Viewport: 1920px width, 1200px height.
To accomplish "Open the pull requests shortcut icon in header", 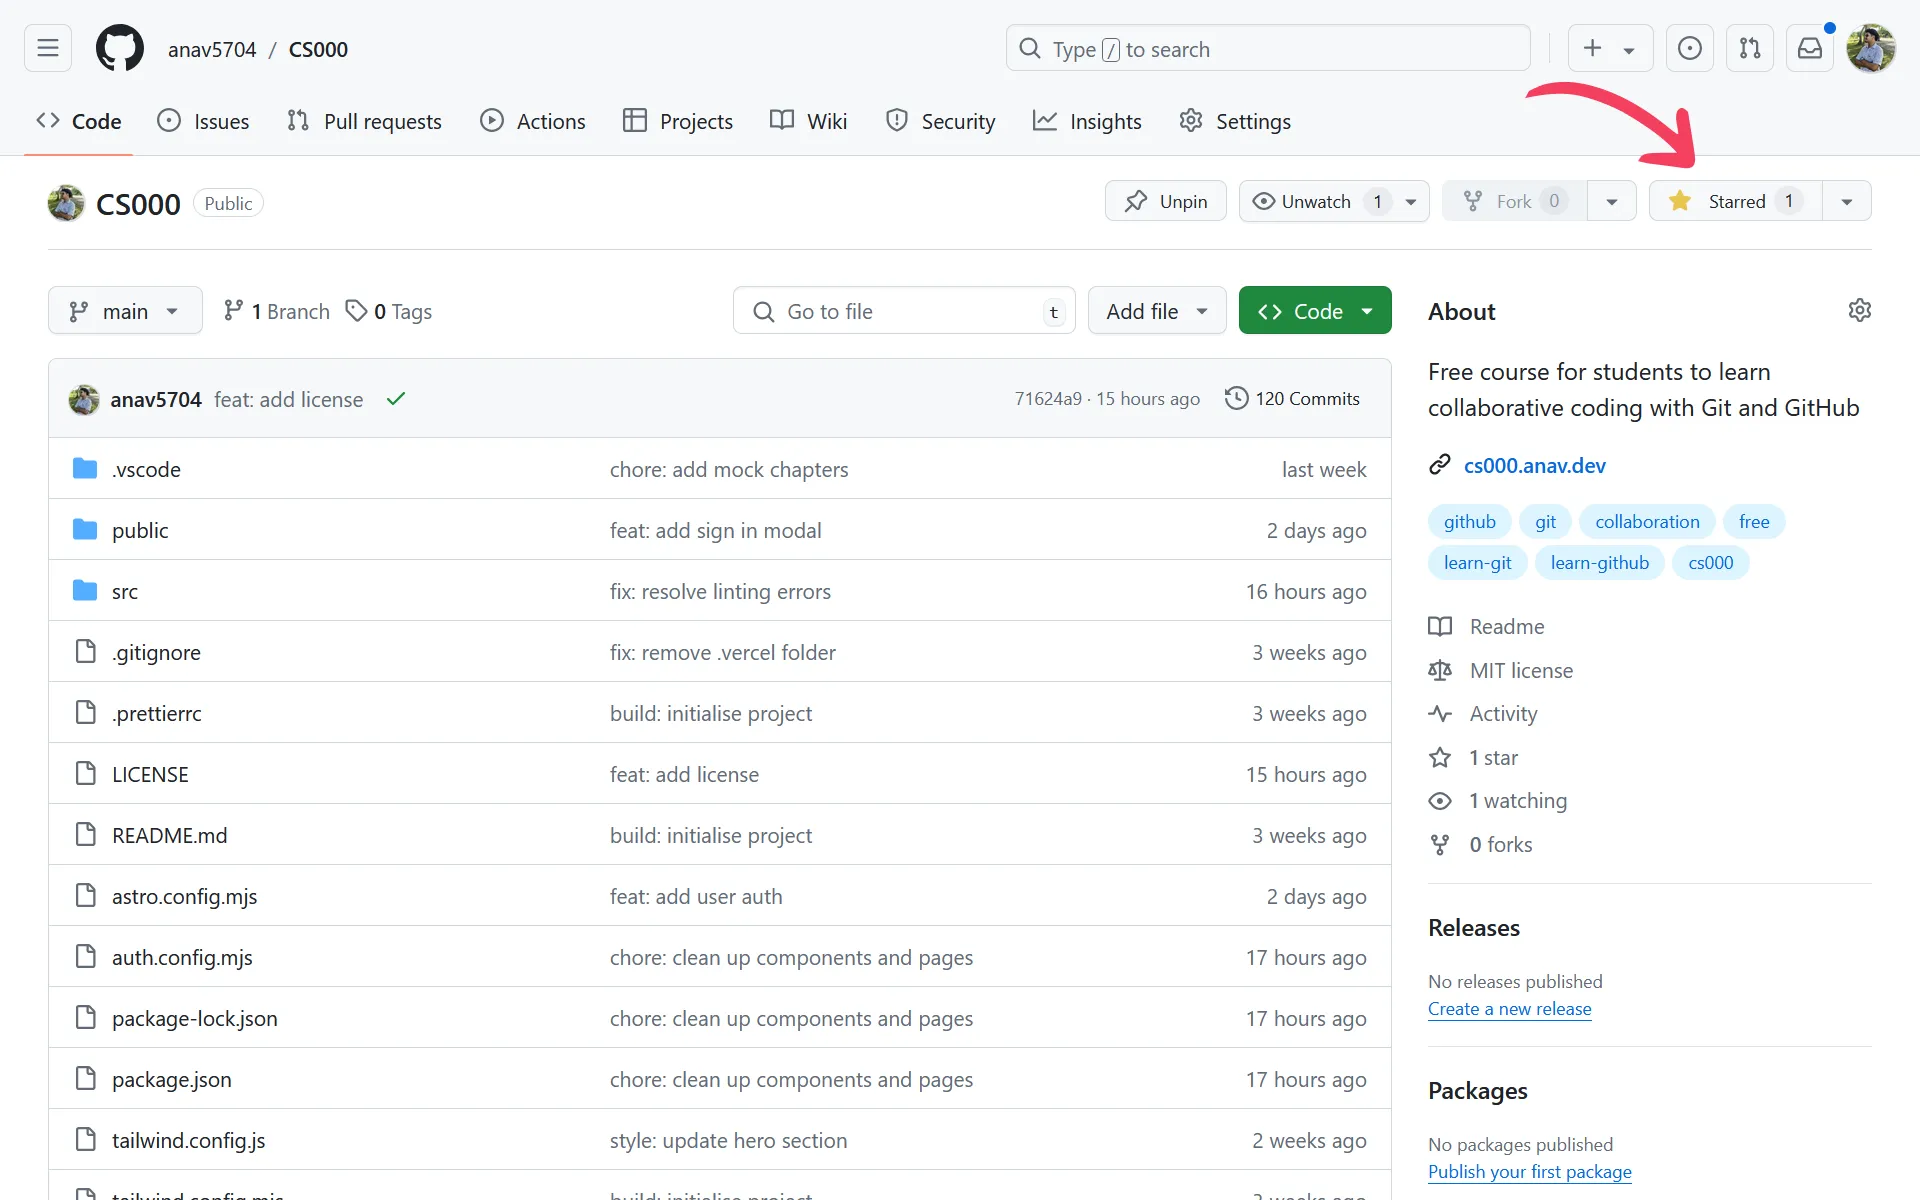I will point(1750,48).
